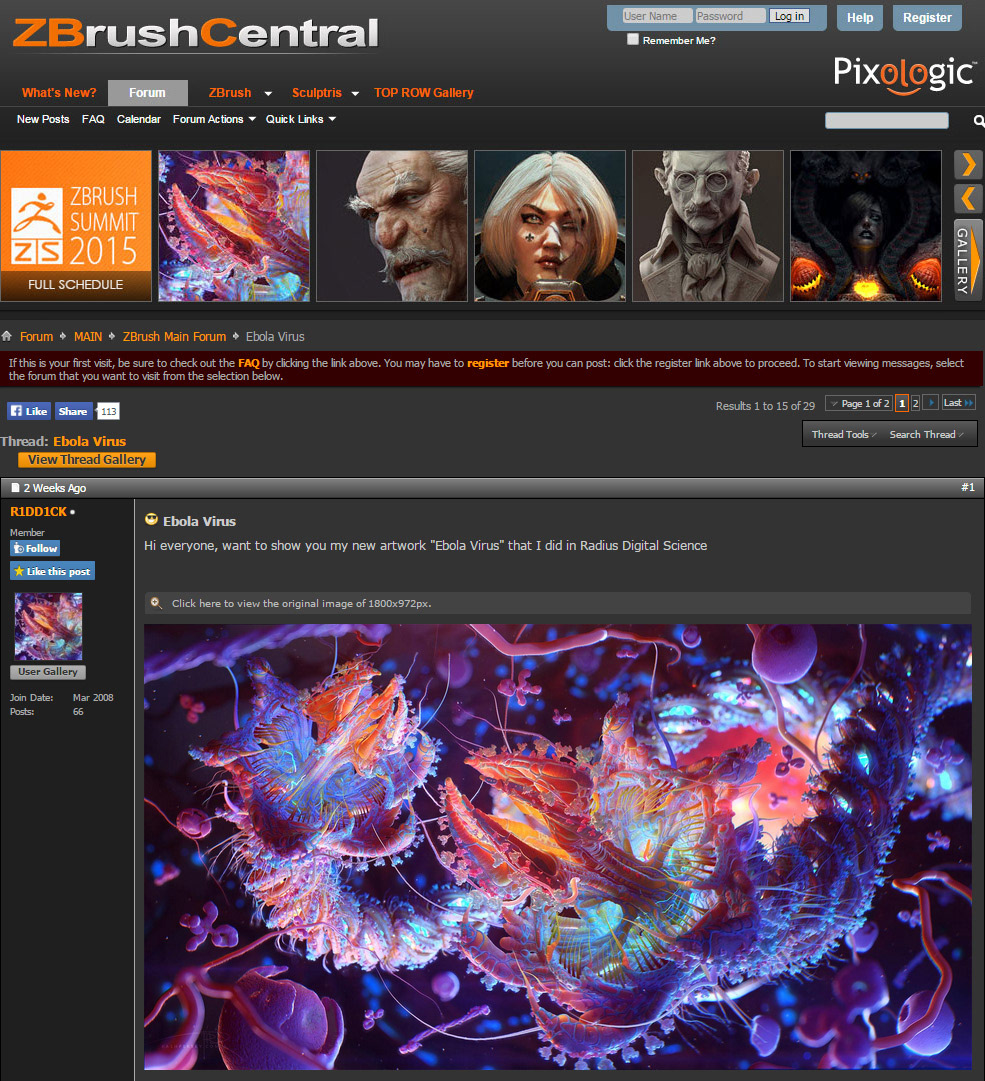The image size is (985, 1081).
Task: Click the ZBrushCentral logo
Action: tap(196, 33)
